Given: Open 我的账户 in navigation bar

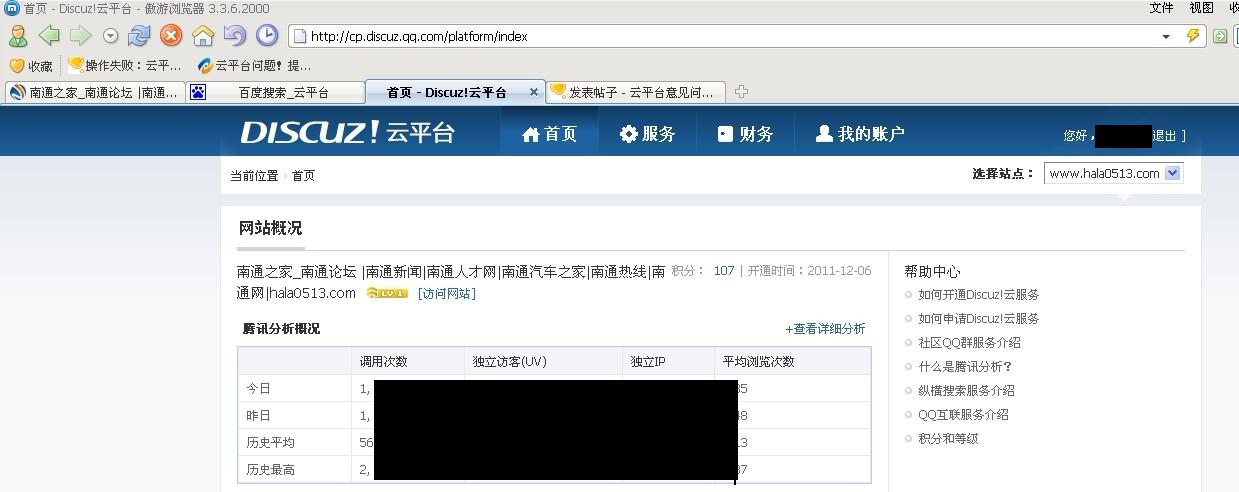Looking at the screenshot, I should pos(860,134).
